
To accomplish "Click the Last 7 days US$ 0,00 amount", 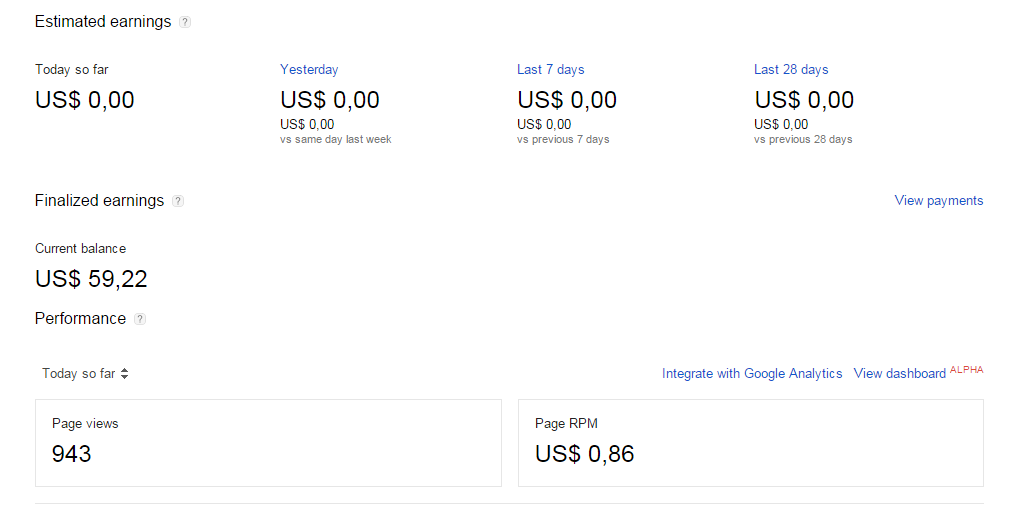I will coord(567,100).
